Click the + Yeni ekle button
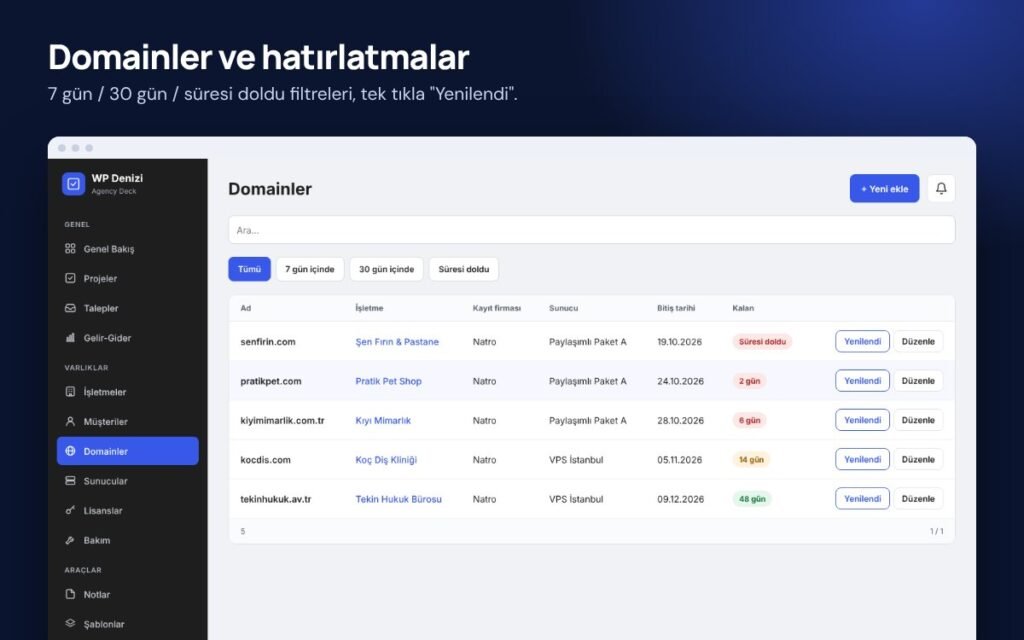This screenshot has height=640, width=1024. coord(884,188)
